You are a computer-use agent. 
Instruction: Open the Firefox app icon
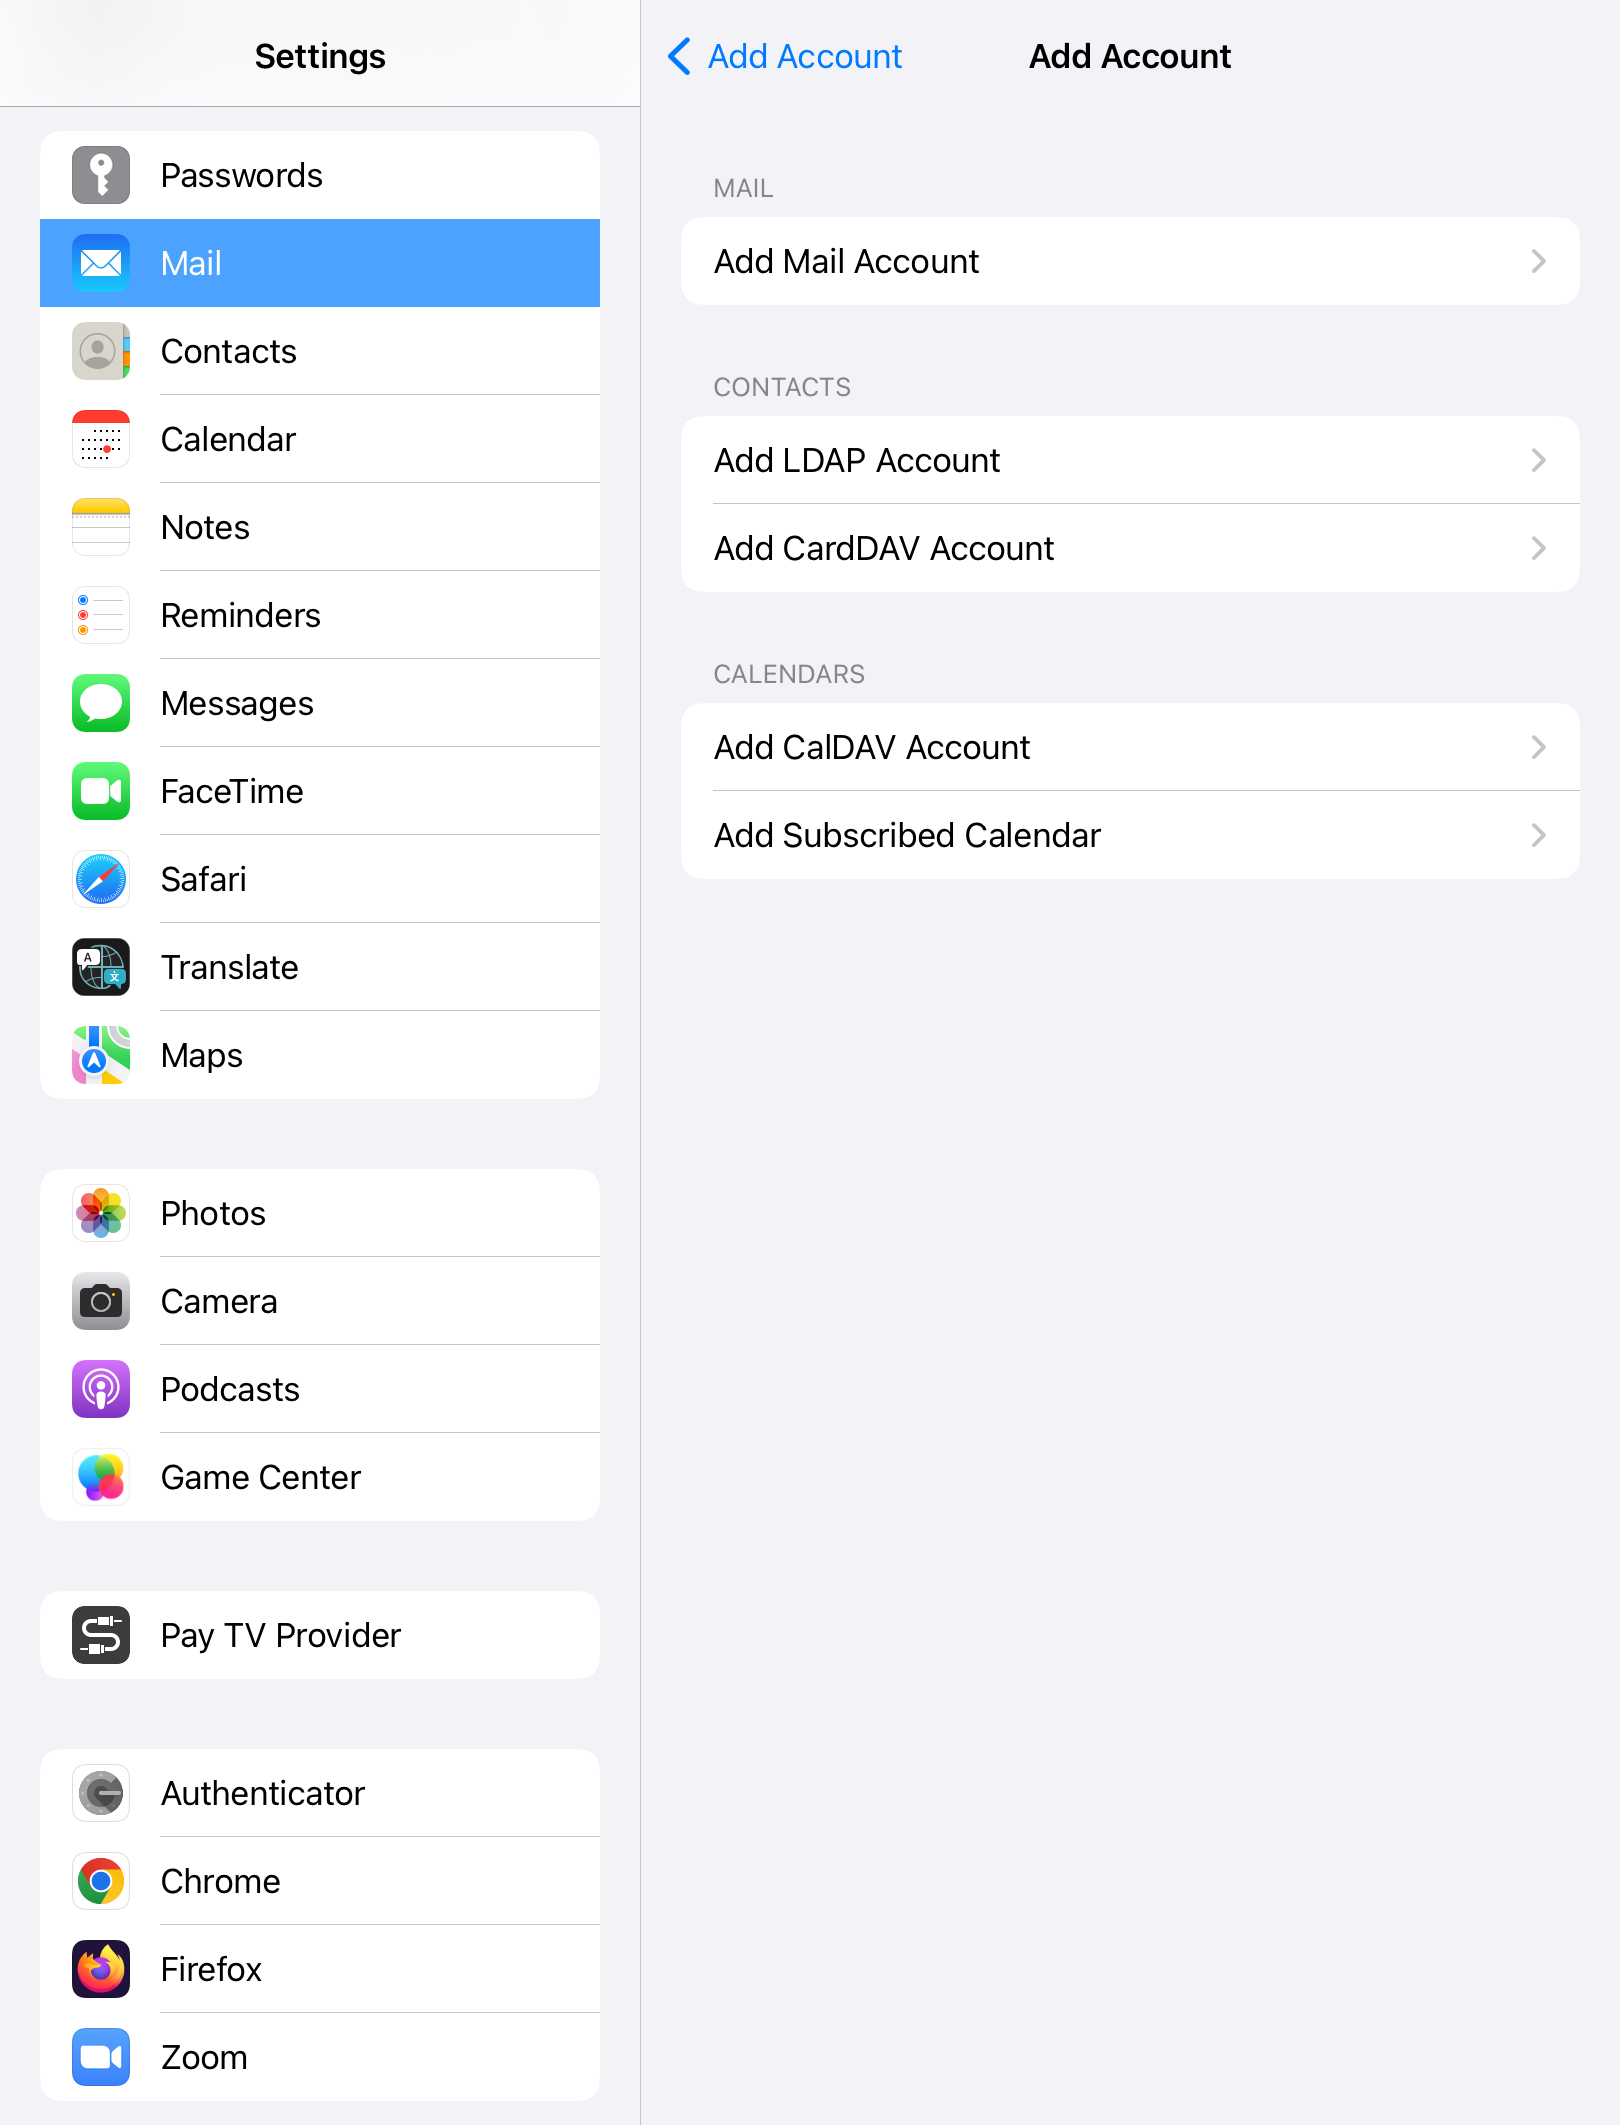101,1969
